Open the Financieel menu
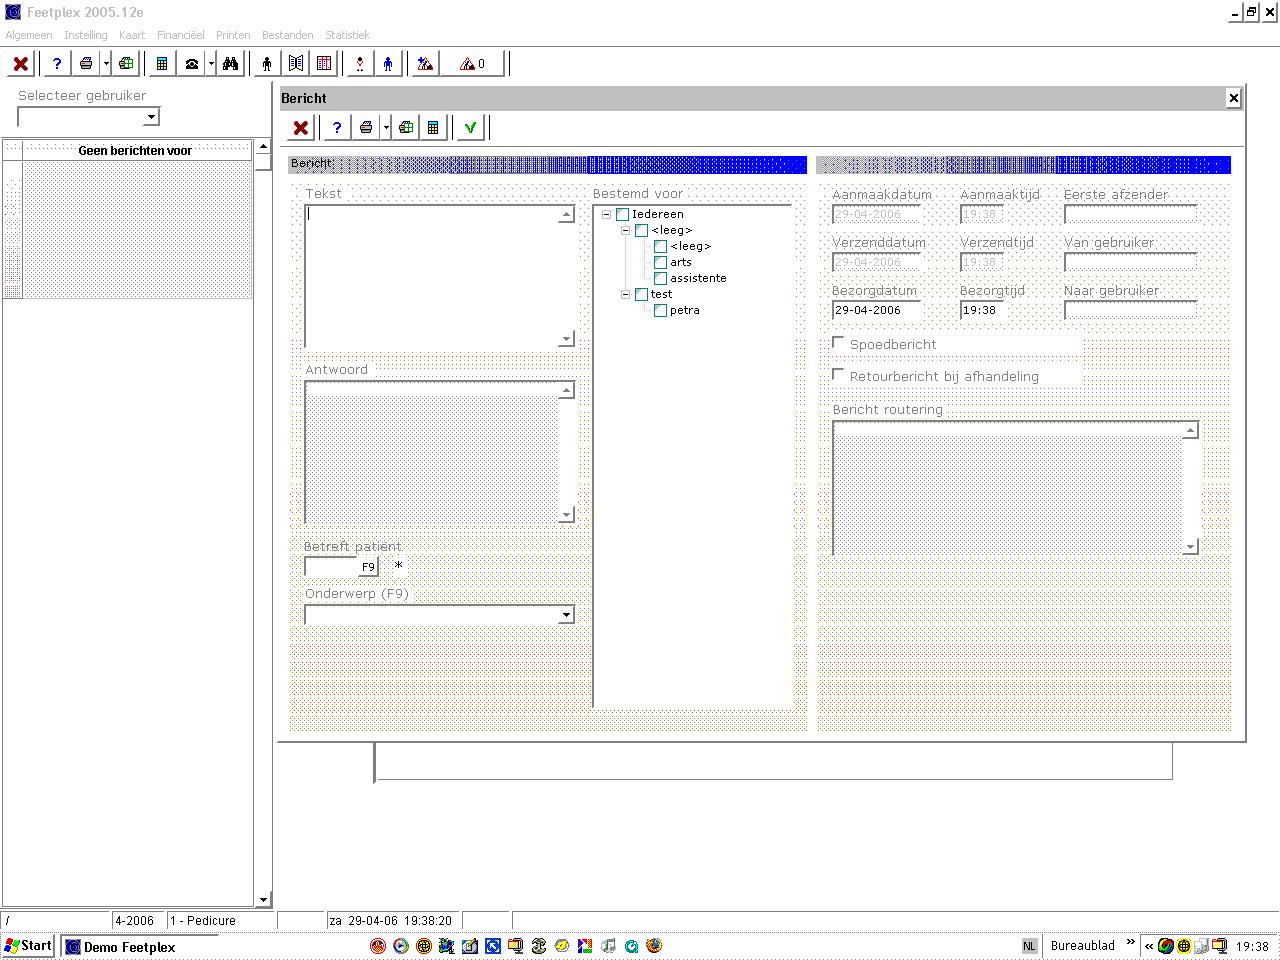 (x=180, y=35)
